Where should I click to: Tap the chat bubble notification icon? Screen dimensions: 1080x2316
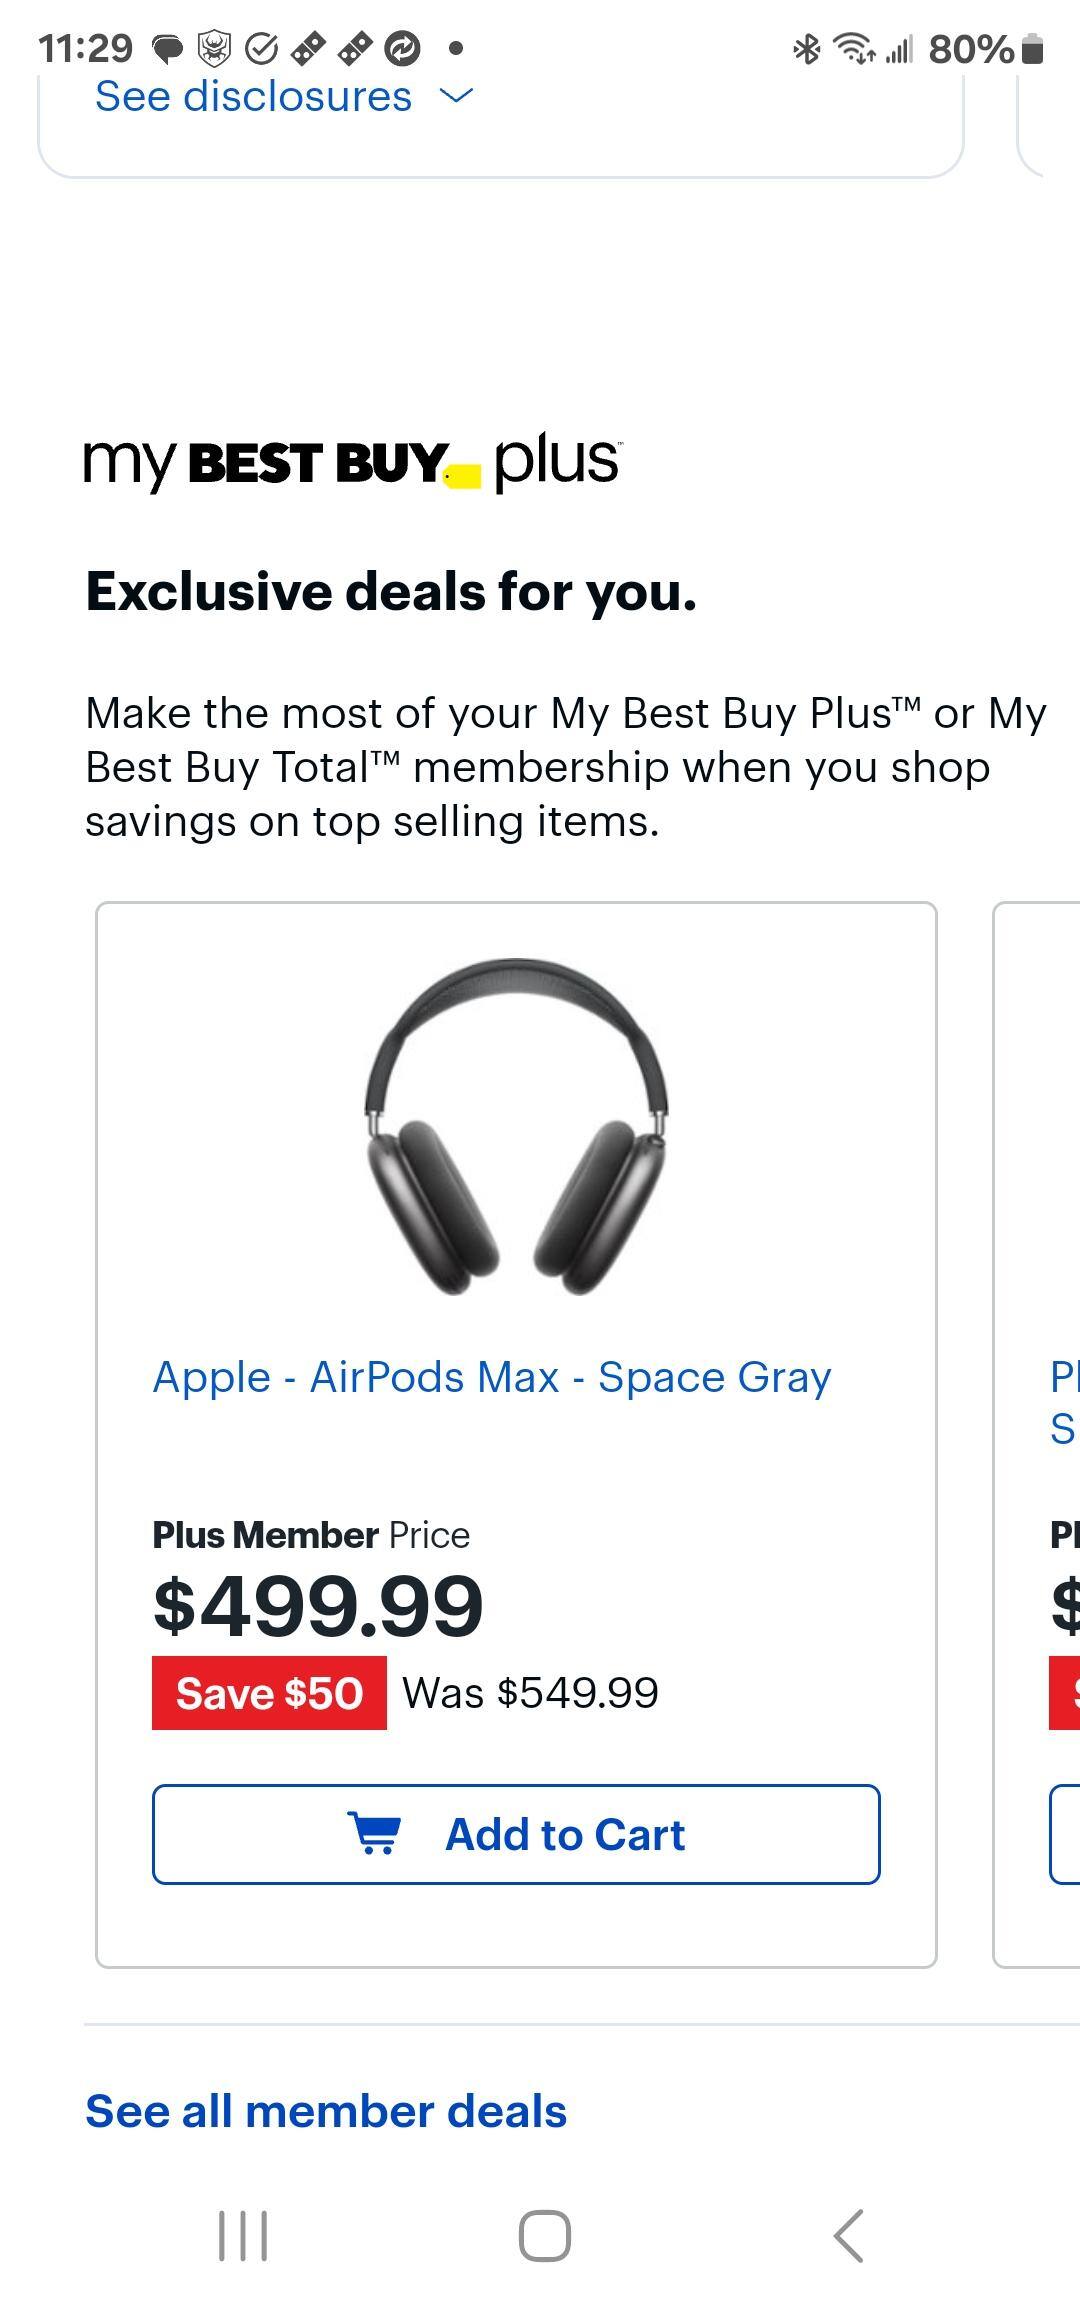point(167,48)
